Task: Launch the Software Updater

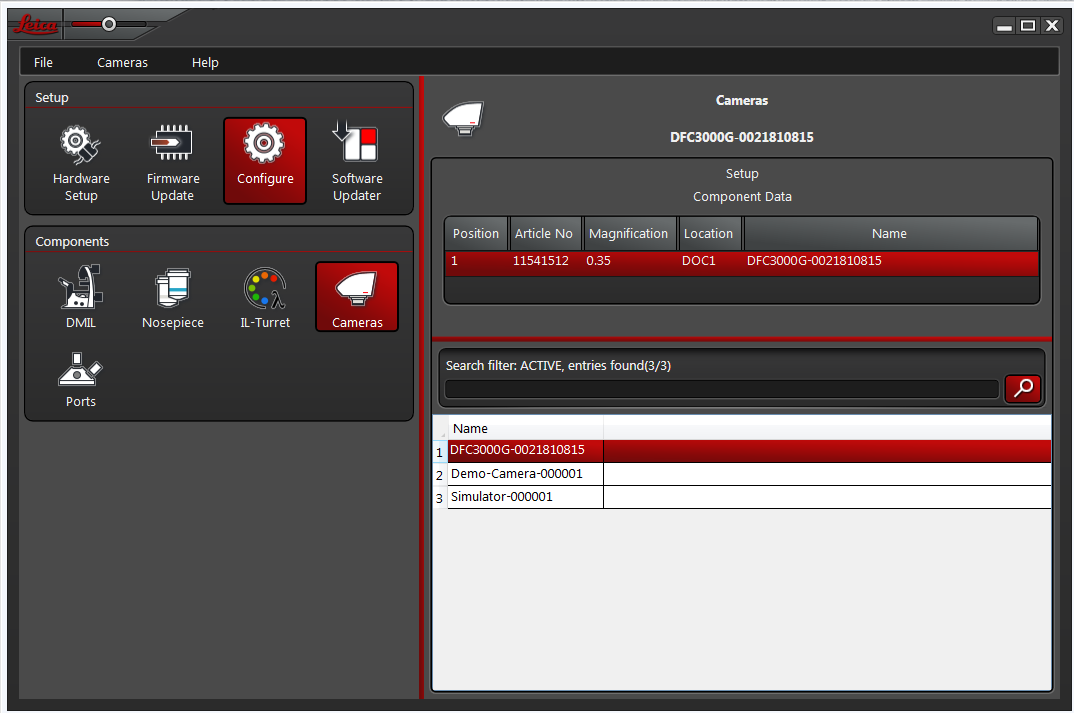Action: point(357,162)
